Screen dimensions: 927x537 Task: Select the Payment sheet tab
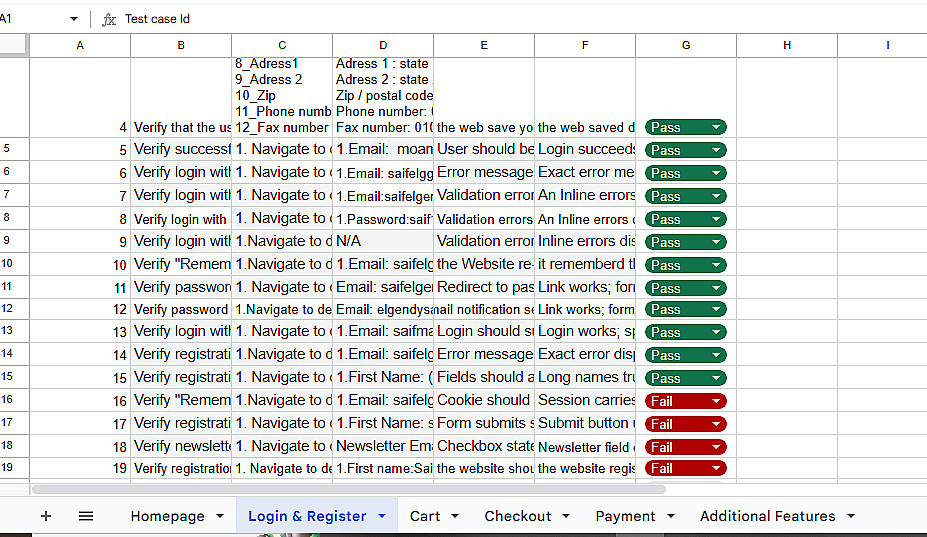coord(625,516)
